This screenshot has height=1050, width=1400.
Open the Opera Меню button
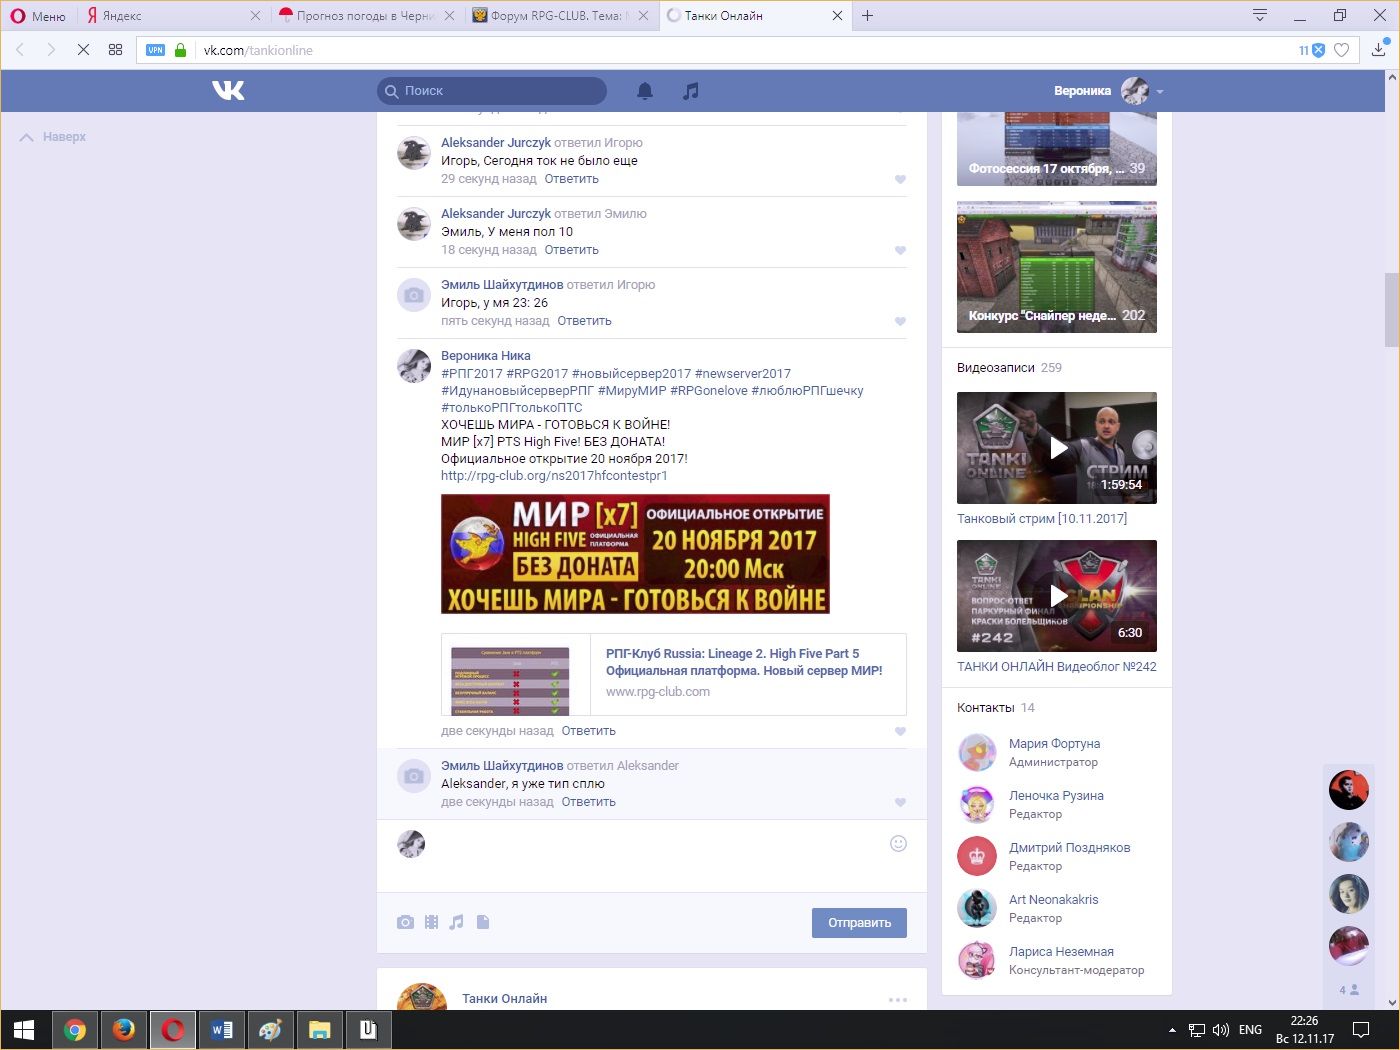pos(38,16)
